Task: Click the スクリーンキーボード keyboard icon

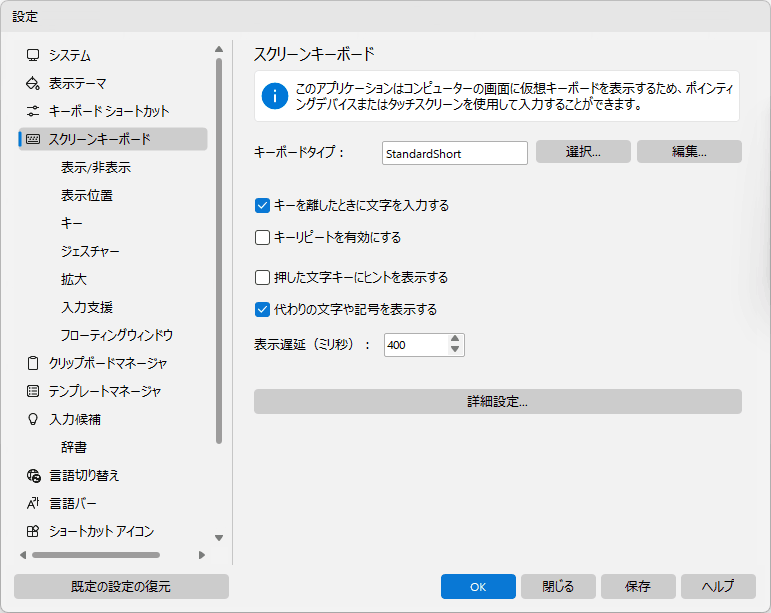Action: (33, 139)
